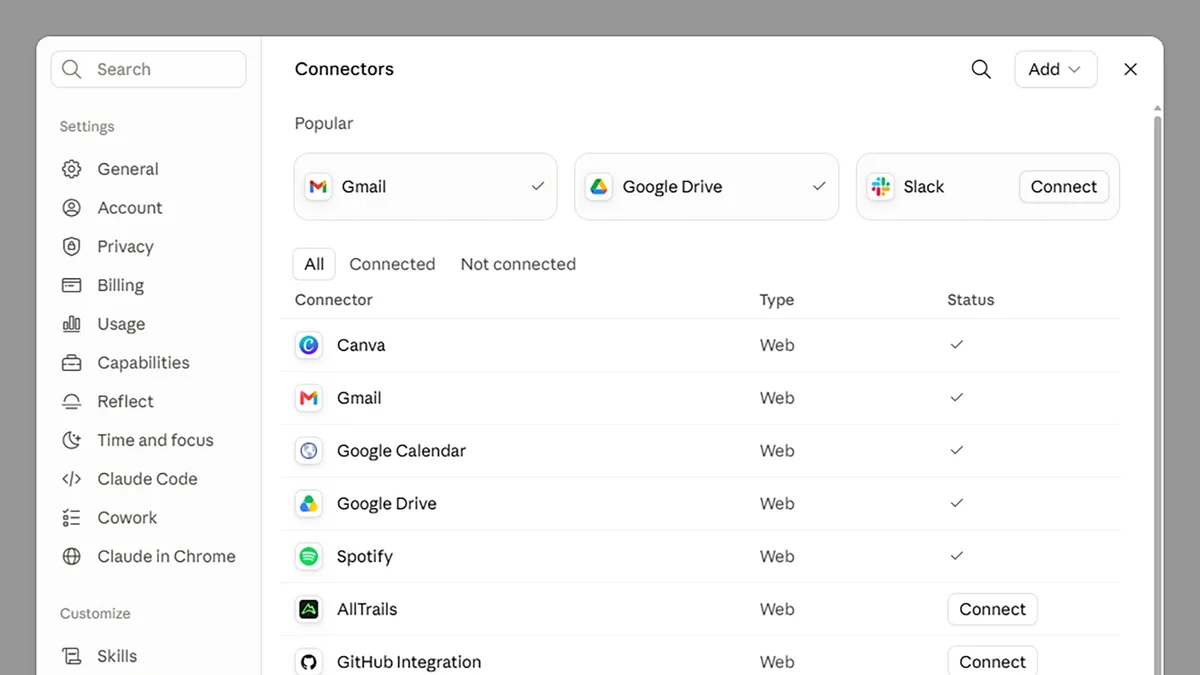This screenshot has width=1200, height=675.
Task: Select the Claude Code brackets icon
Action: [x=71, y=479]
